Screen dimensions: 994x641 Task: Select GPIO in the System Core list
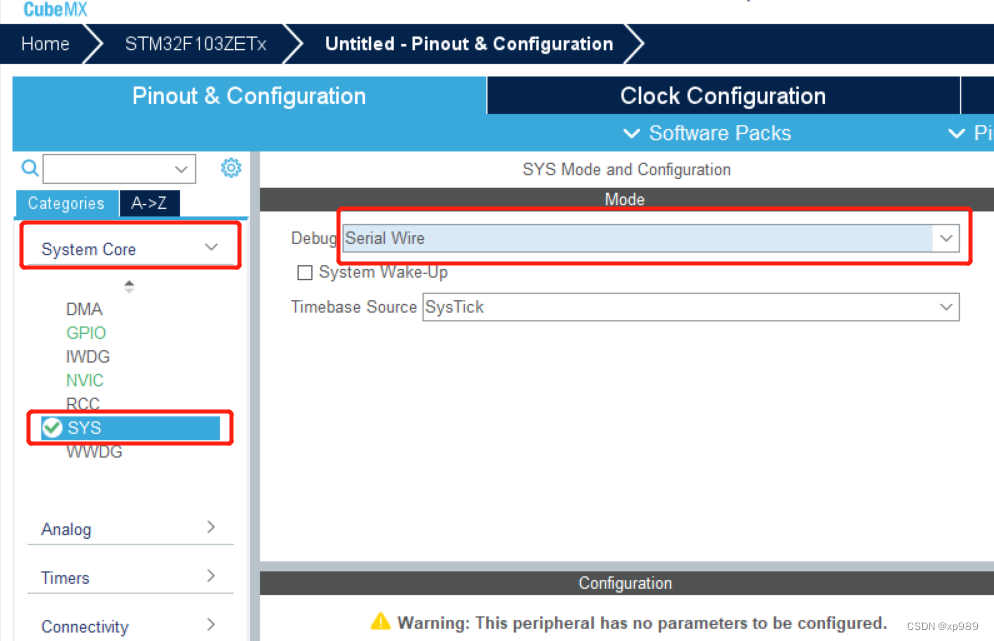coord(86,333)
